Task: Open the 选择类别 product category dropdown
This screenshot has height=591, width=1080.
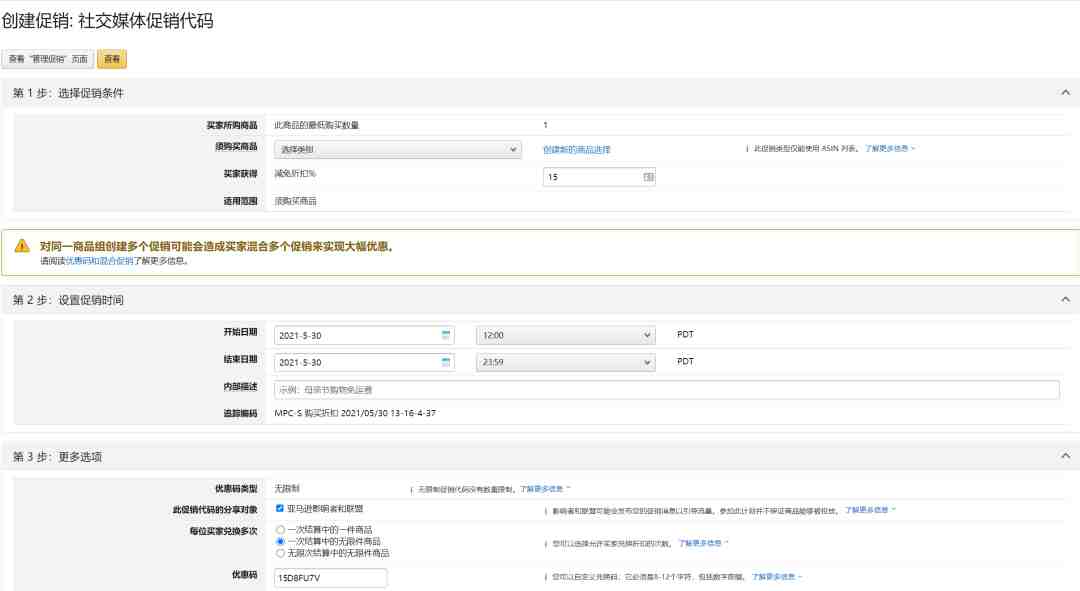Action: (x=397, y=149)
